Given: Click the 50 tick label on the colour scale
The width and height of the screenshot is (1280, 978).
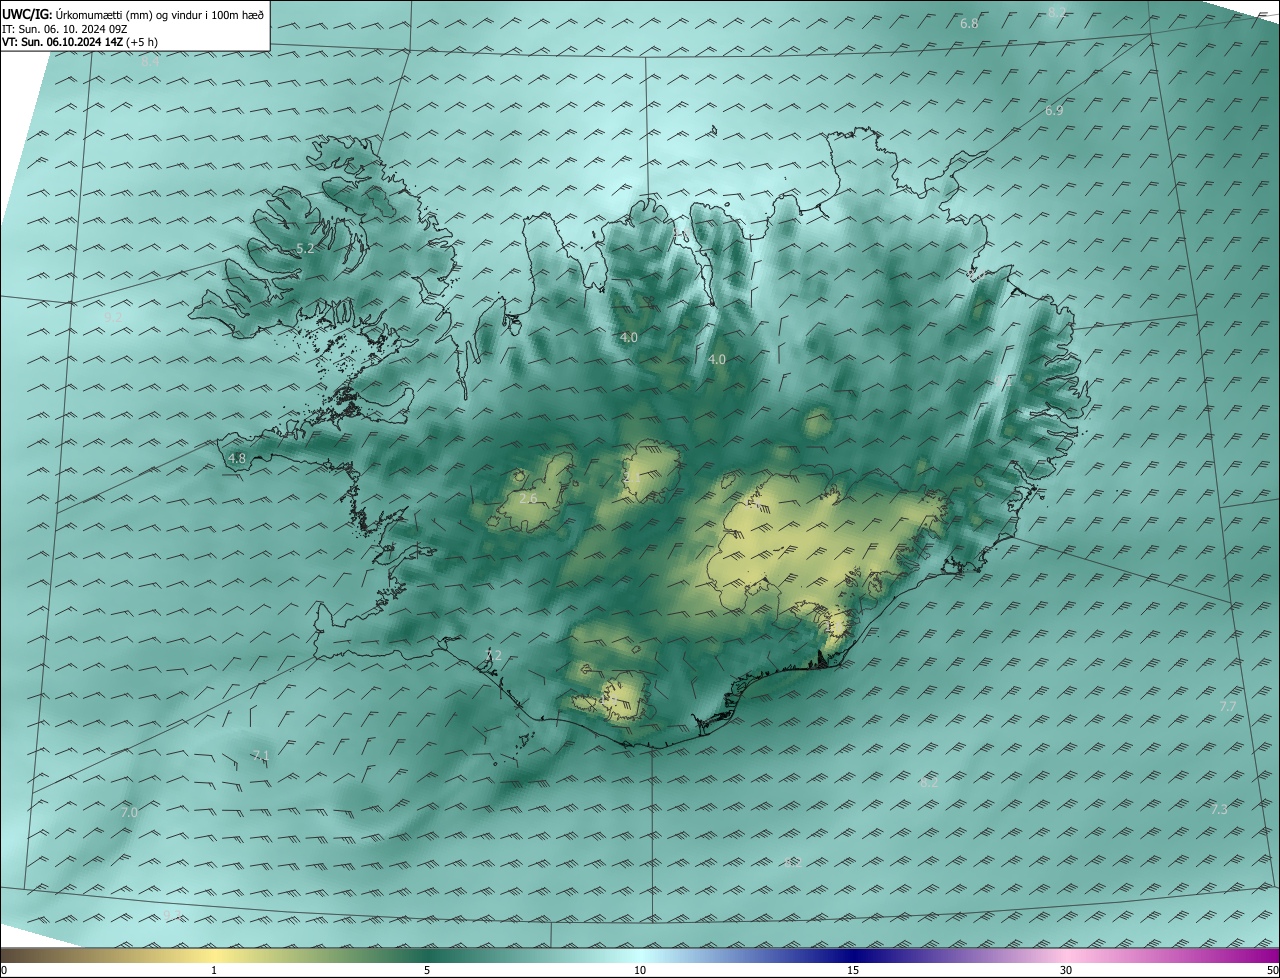Looking at the screenshot, I should pyautogui.click(x=1272, y=971).
